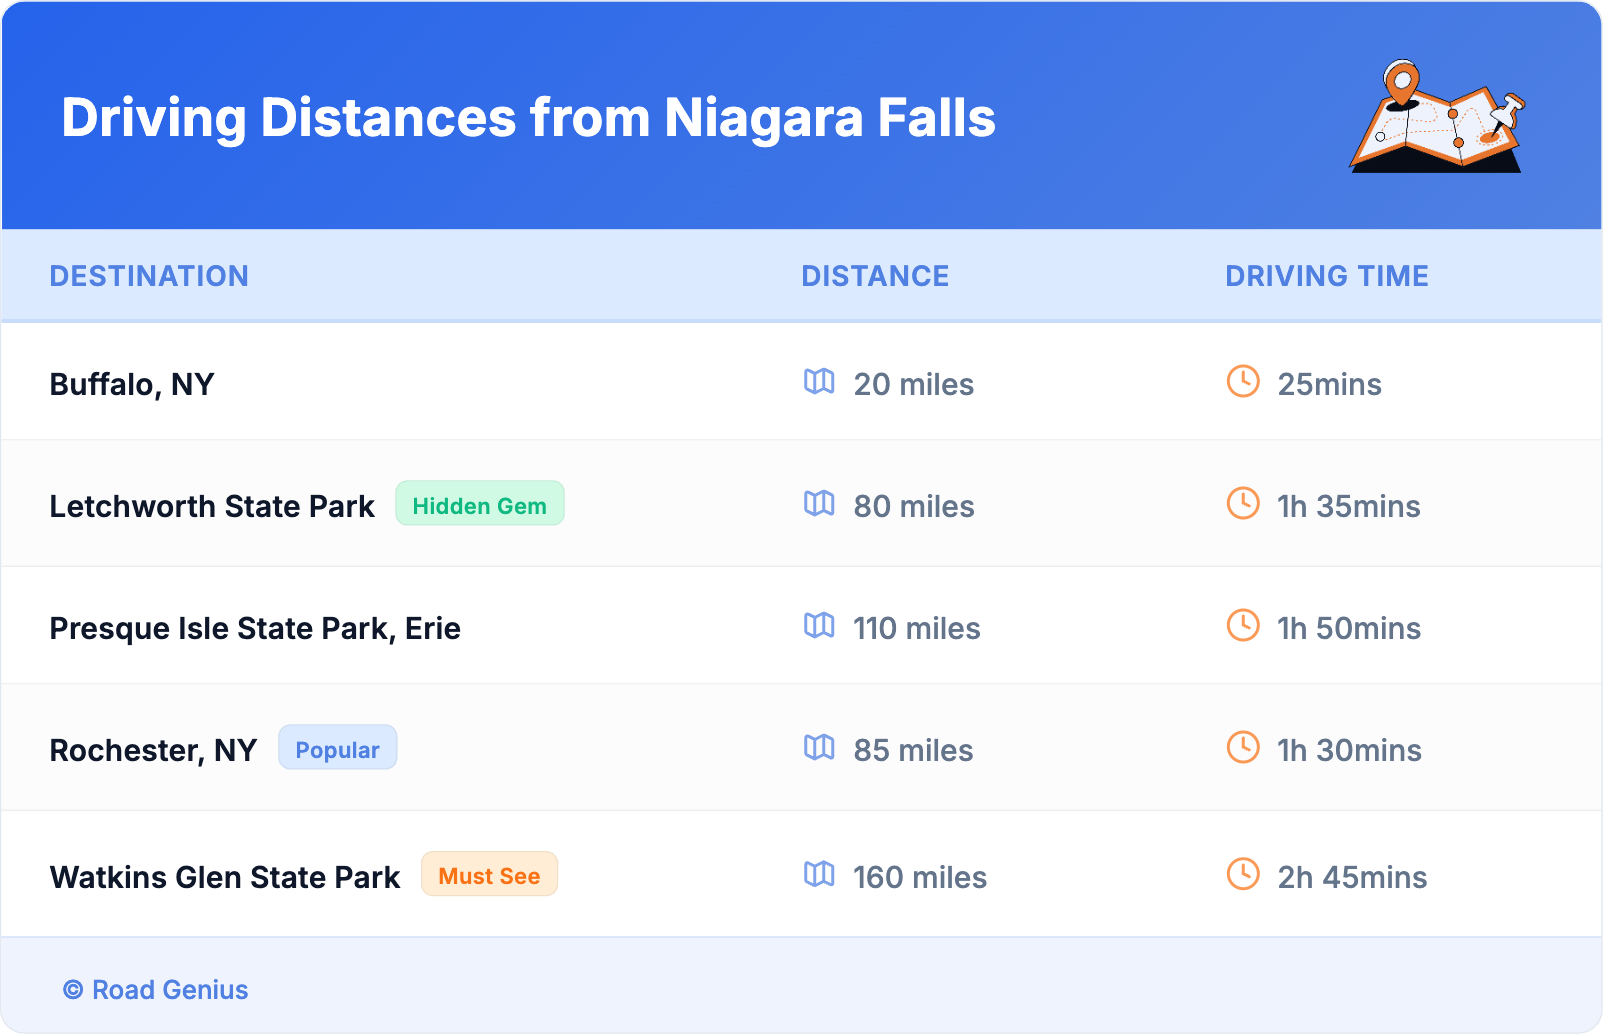Select the Popular badge next to Rochester
Image resolution: width=1604 pixels, height=1034 pixels.
click(x=337, y=748)
